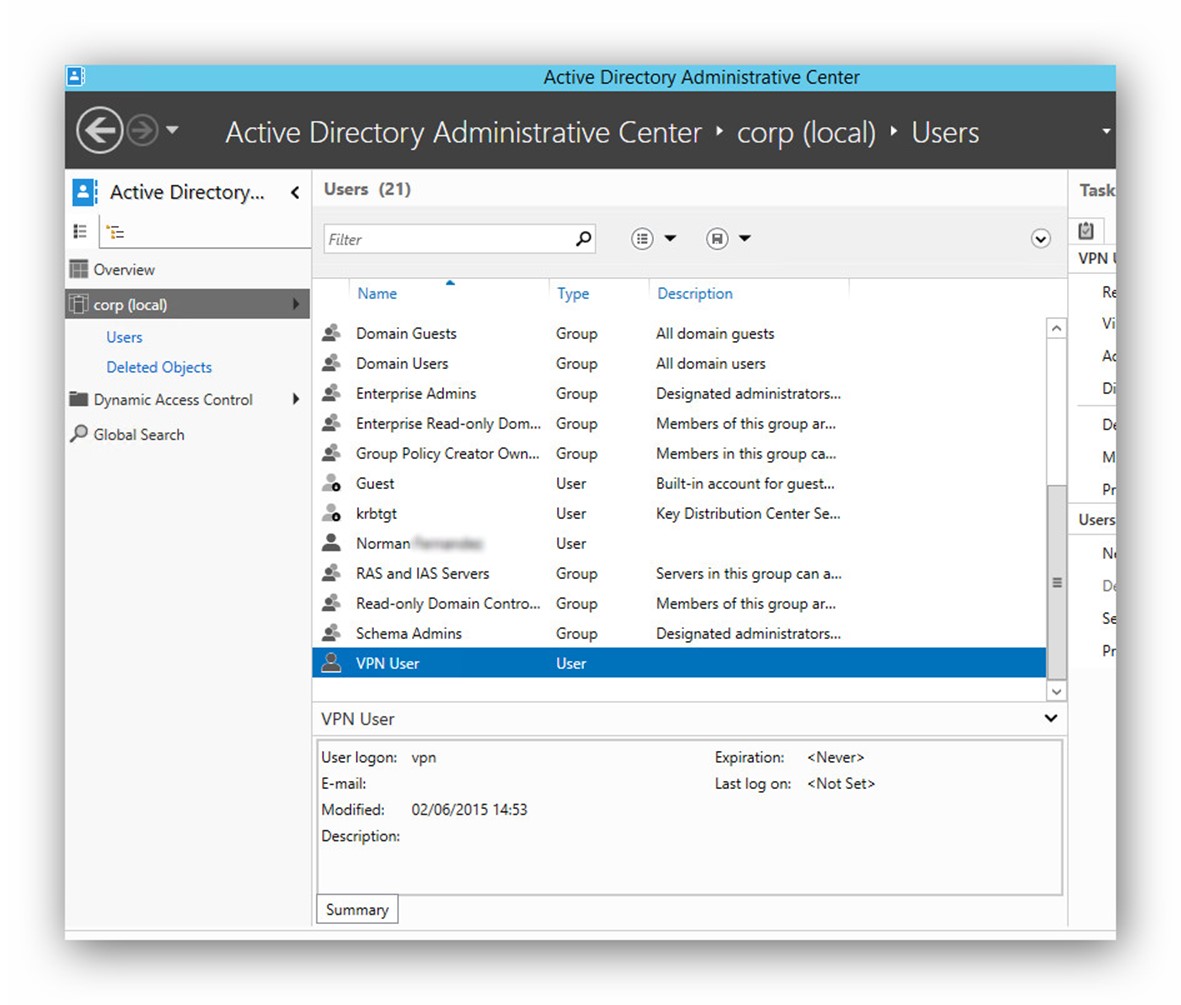Select the krbtgt row name
This screenshot has width=1181, height=1005.
pos(377,514)
